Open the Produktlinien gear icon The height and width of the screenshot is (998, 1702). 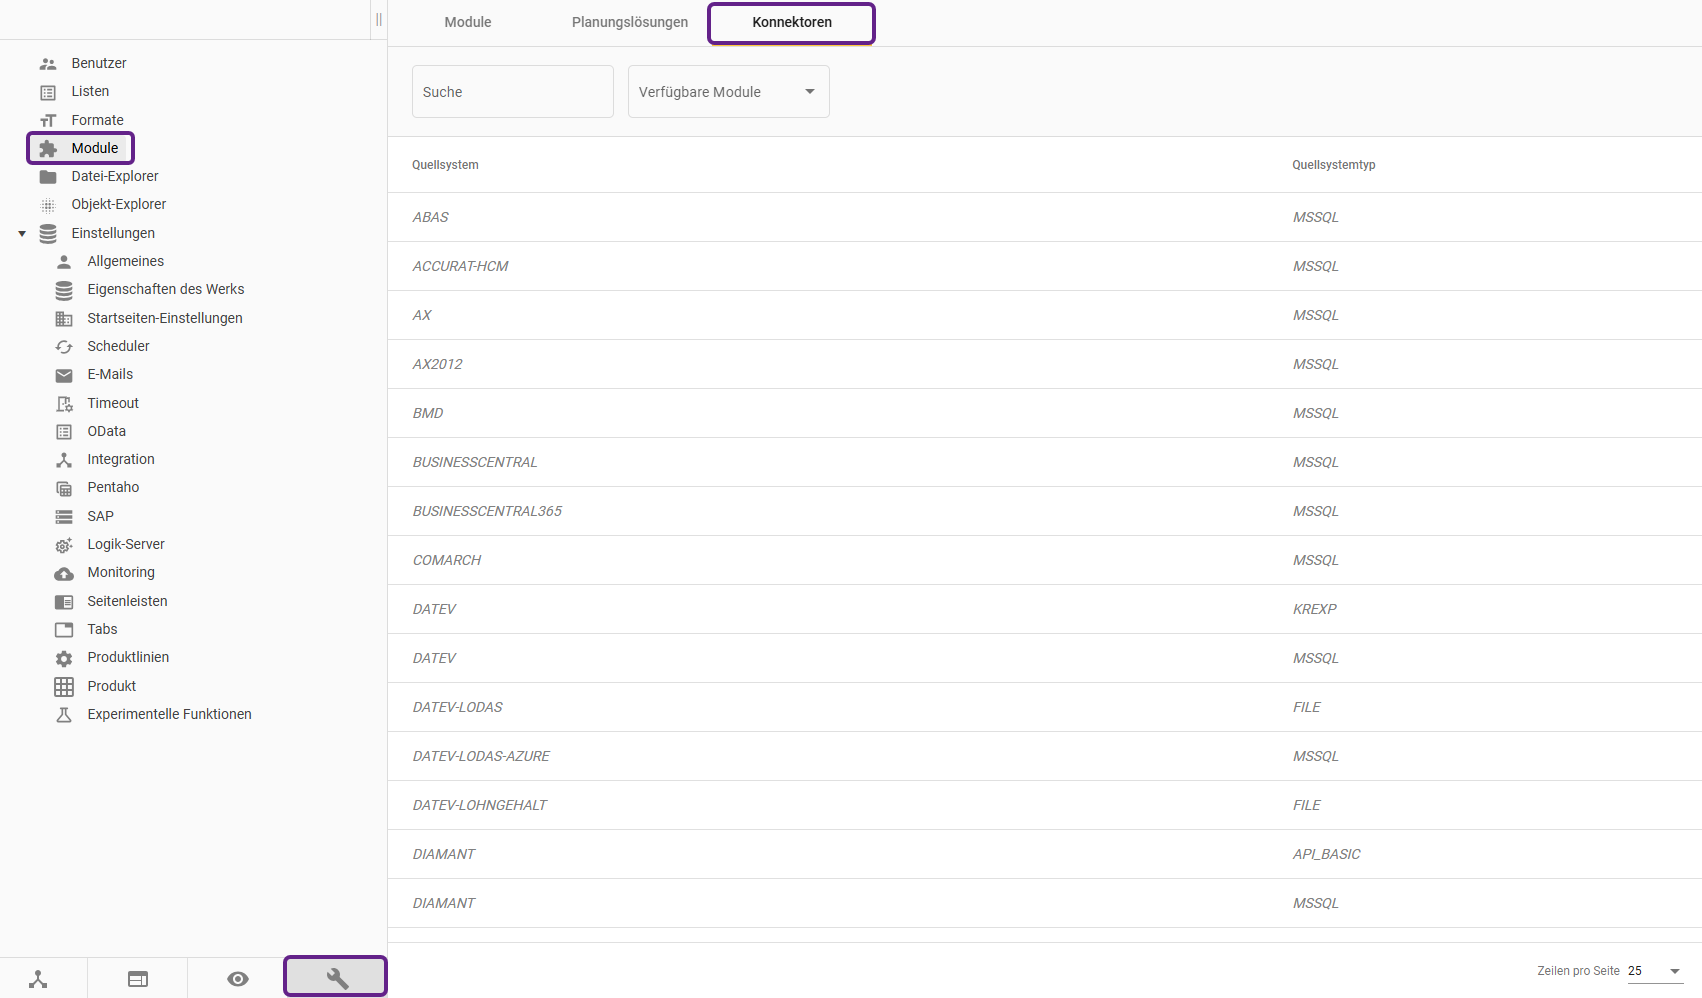[x=64, y=658]
